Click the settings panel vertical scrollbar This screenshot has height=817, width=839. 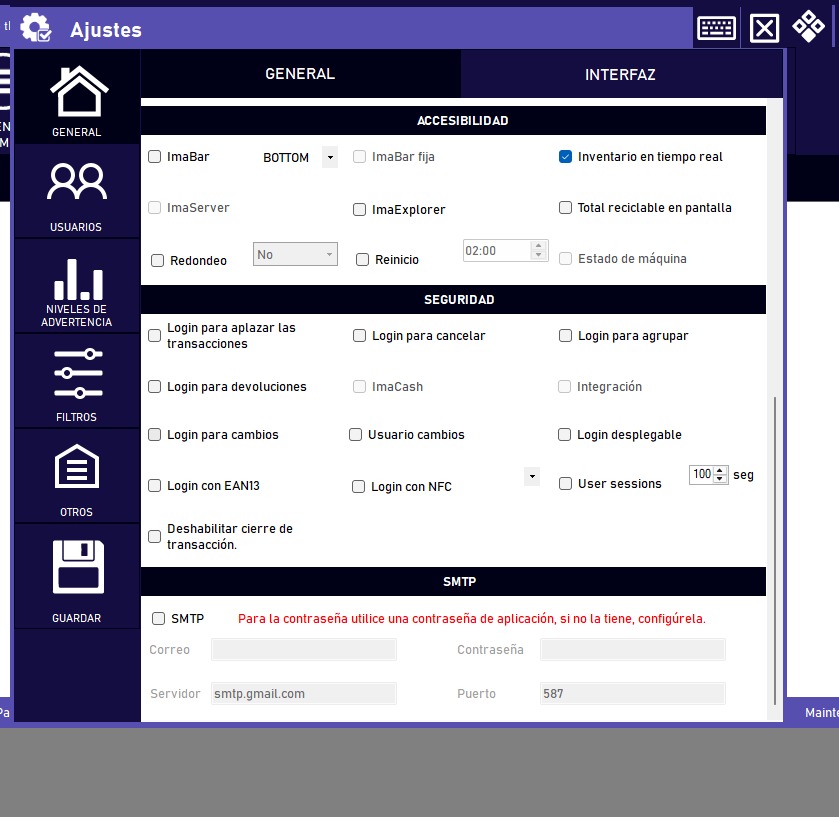(772, 550)
